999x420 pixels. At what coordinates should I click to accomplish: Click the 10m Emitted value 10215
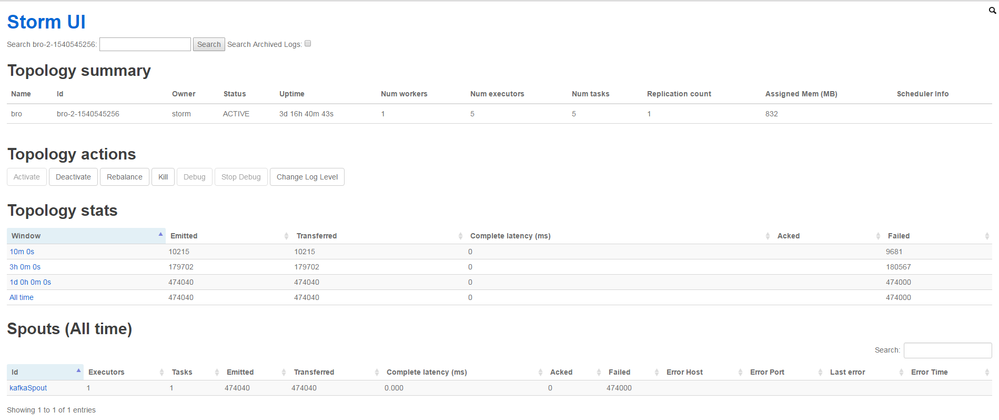click(178, 252)
